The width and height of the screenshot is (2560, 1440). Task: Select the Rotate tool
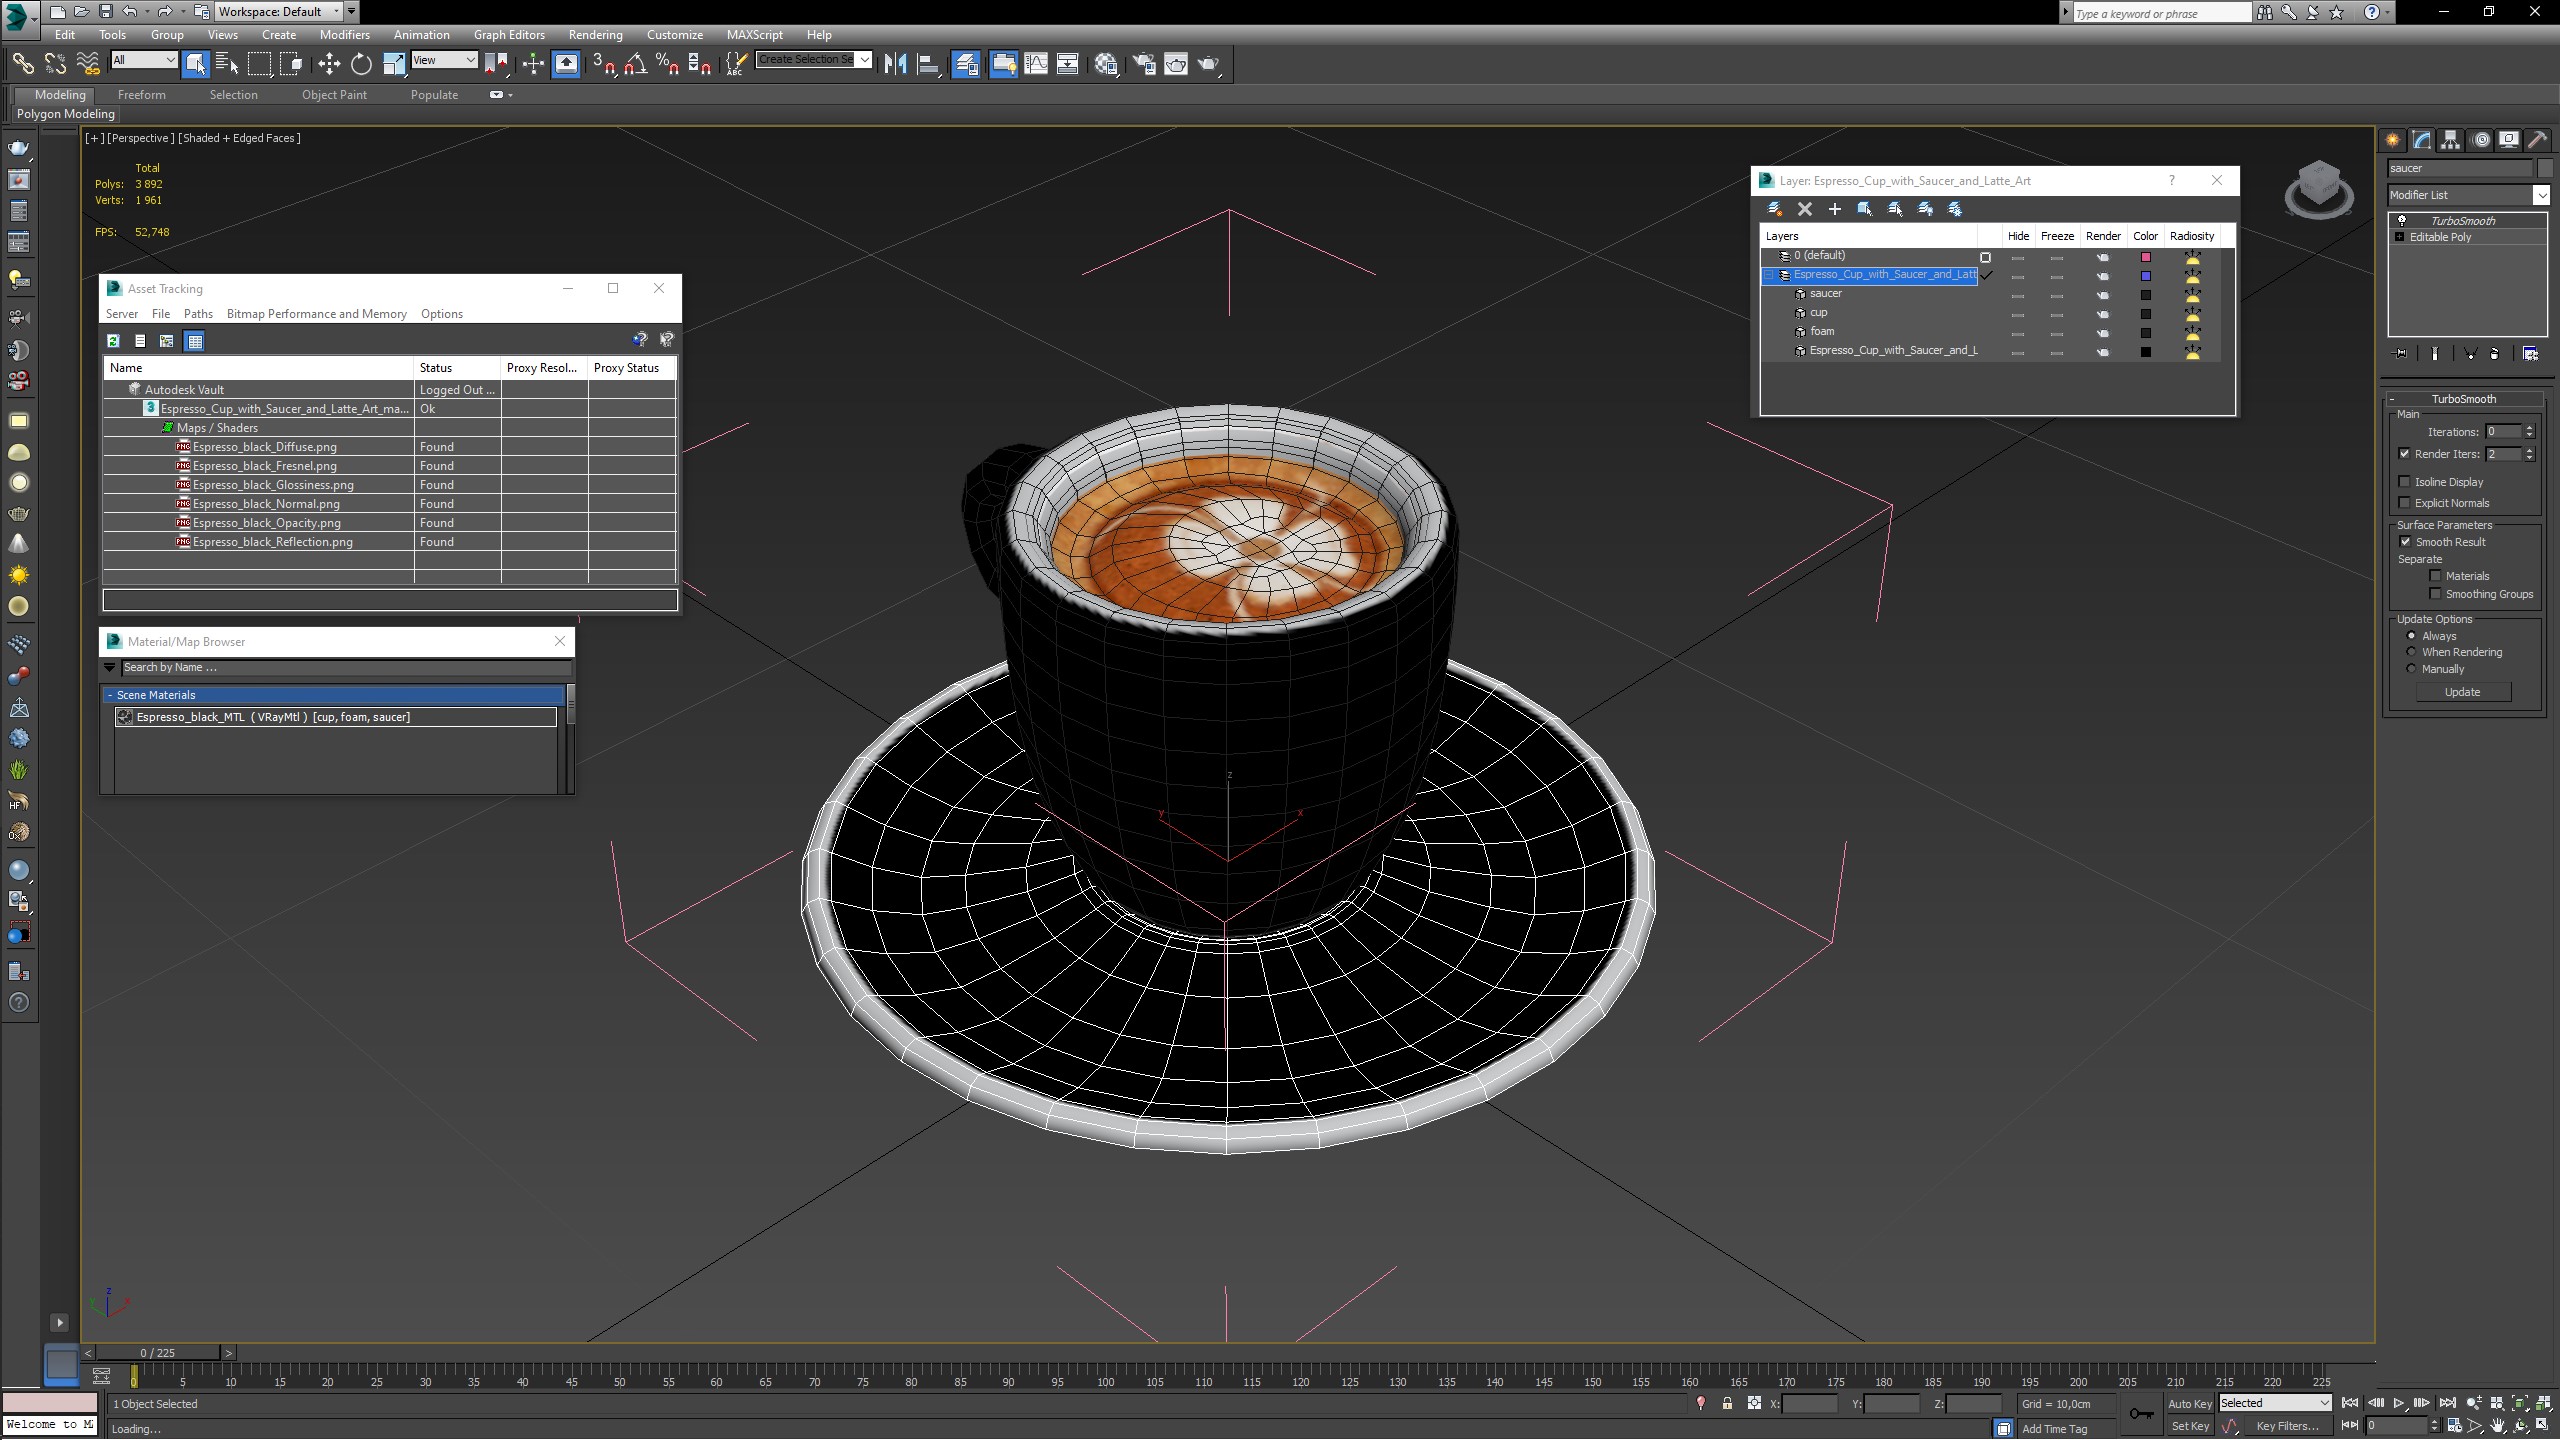pos(361,64)
